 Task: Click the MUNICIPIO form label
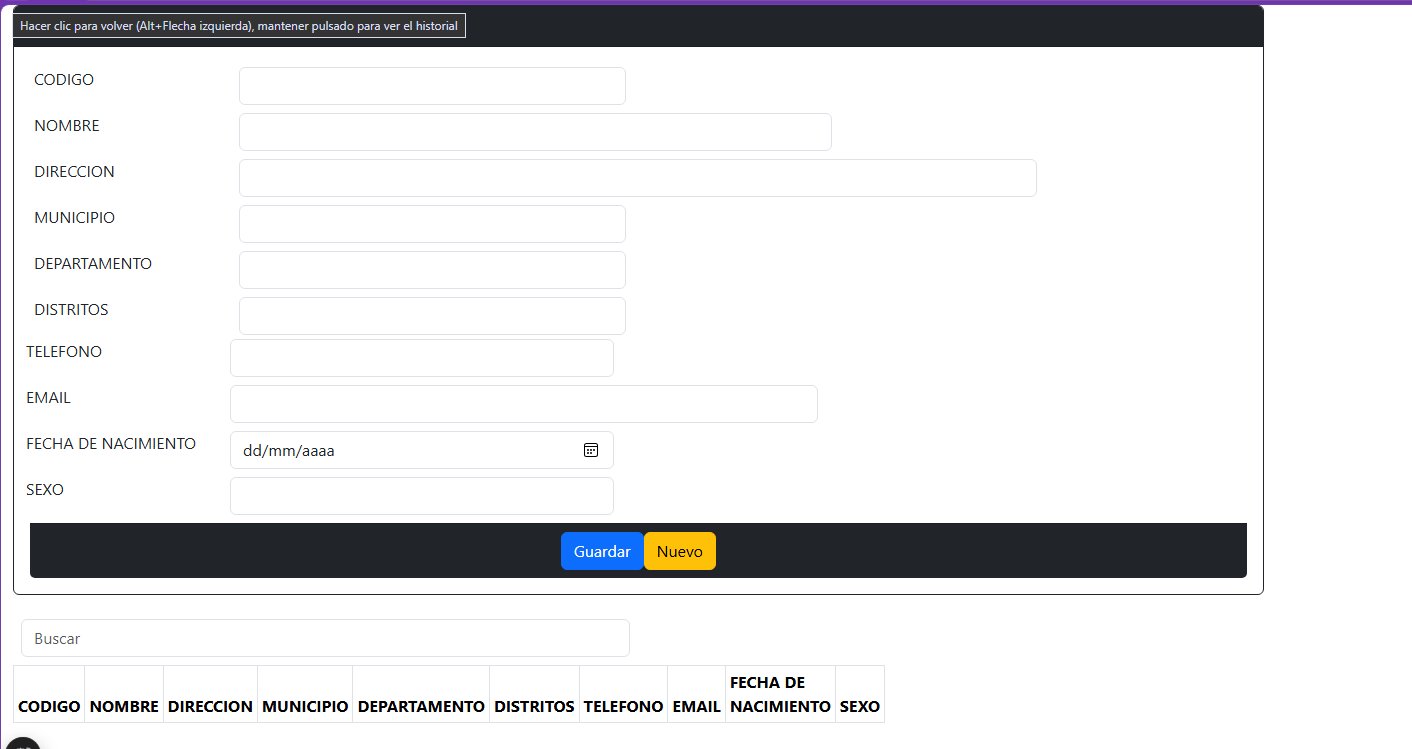[x=74, y=217]
